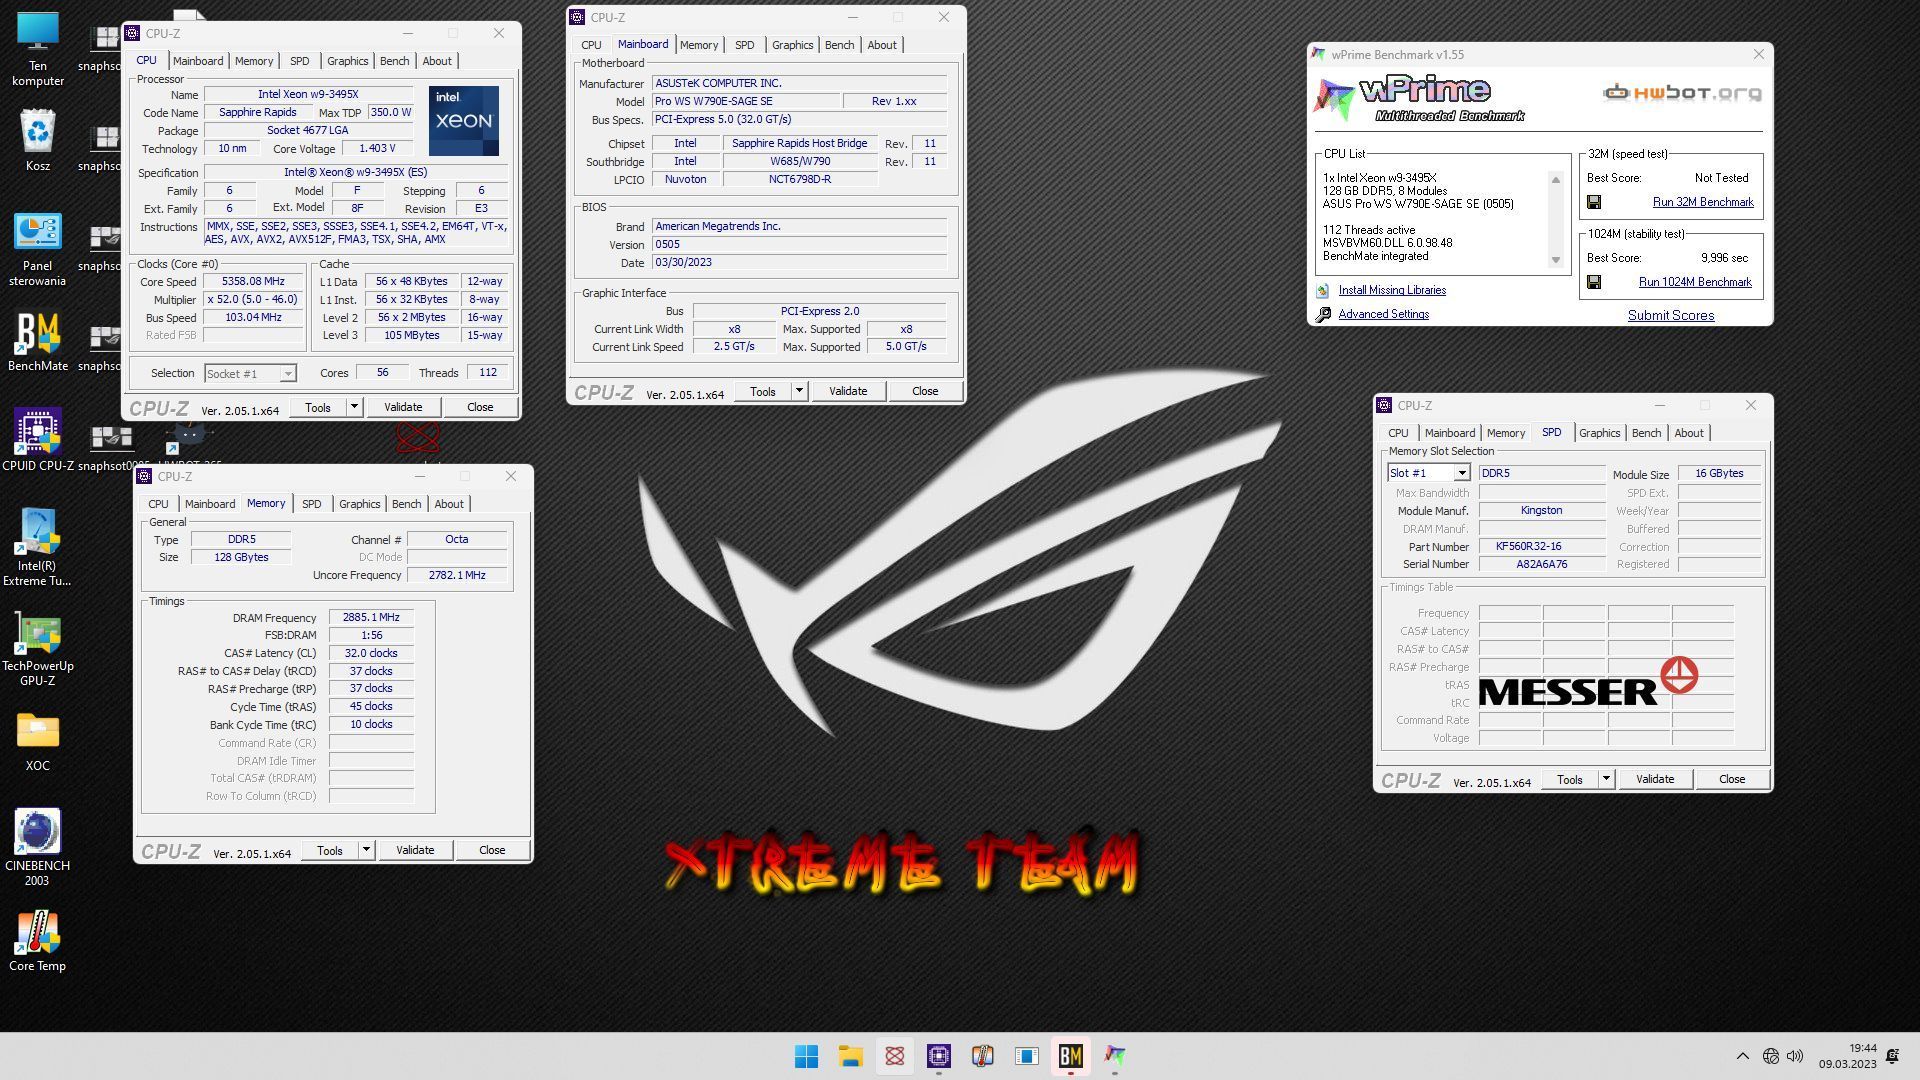Screen dimensions: 1920x1080
Task: Expand Socket #1 selection dropdown
Action: [287, 374]
